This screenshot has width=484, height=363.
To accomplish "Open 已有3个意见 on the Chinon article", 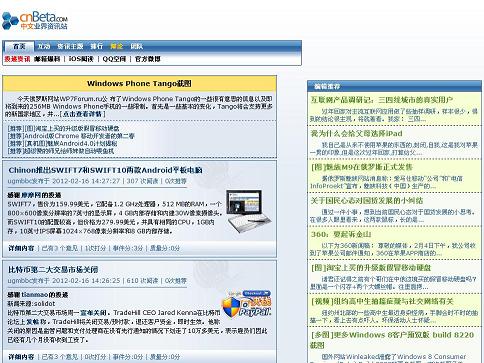I will (x=60, y=248).
